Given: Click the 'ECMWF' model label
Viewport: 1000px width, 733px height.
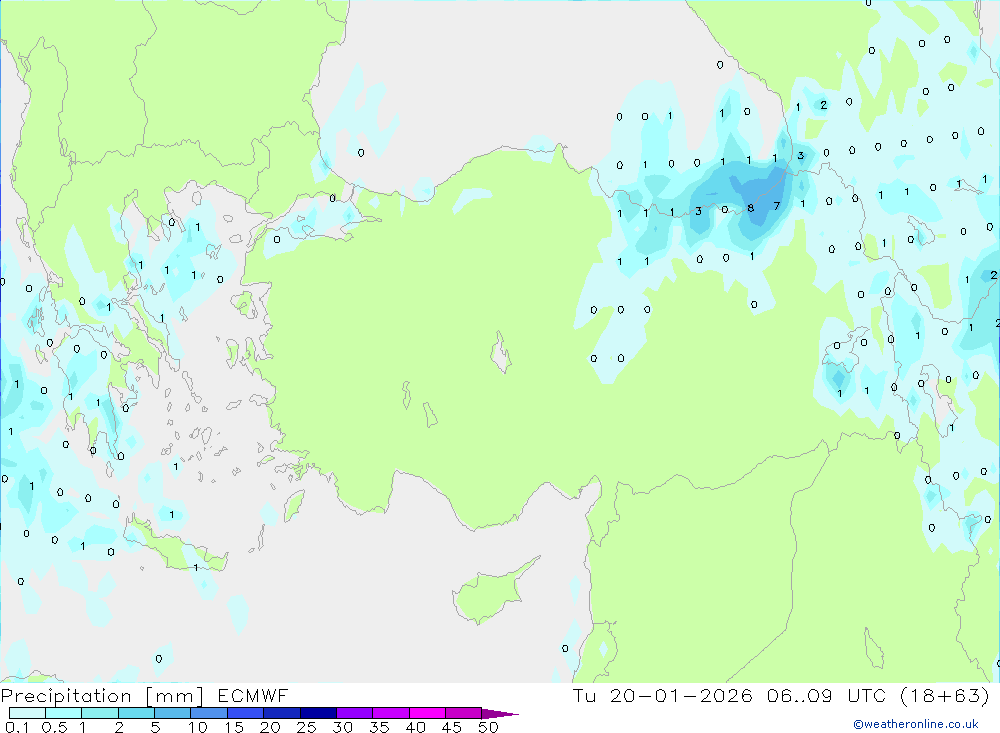Looking at the screenshot, I should 253,696.
